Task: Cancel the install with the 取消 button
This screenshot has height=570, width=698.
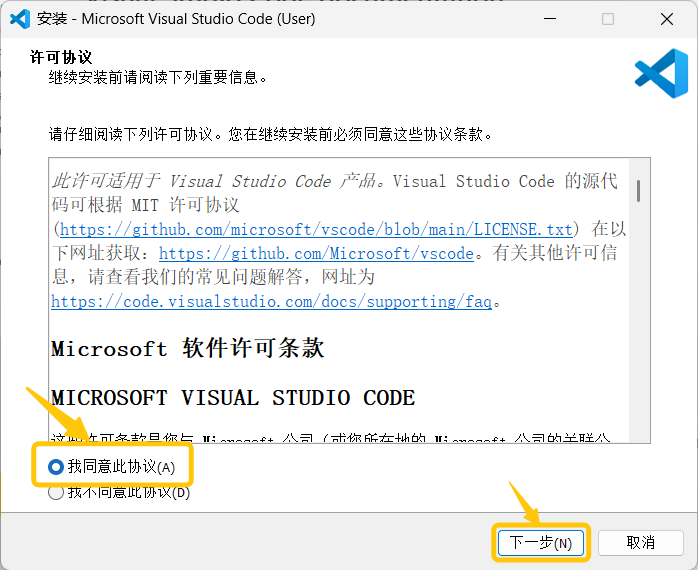Action: click(640, 543)
